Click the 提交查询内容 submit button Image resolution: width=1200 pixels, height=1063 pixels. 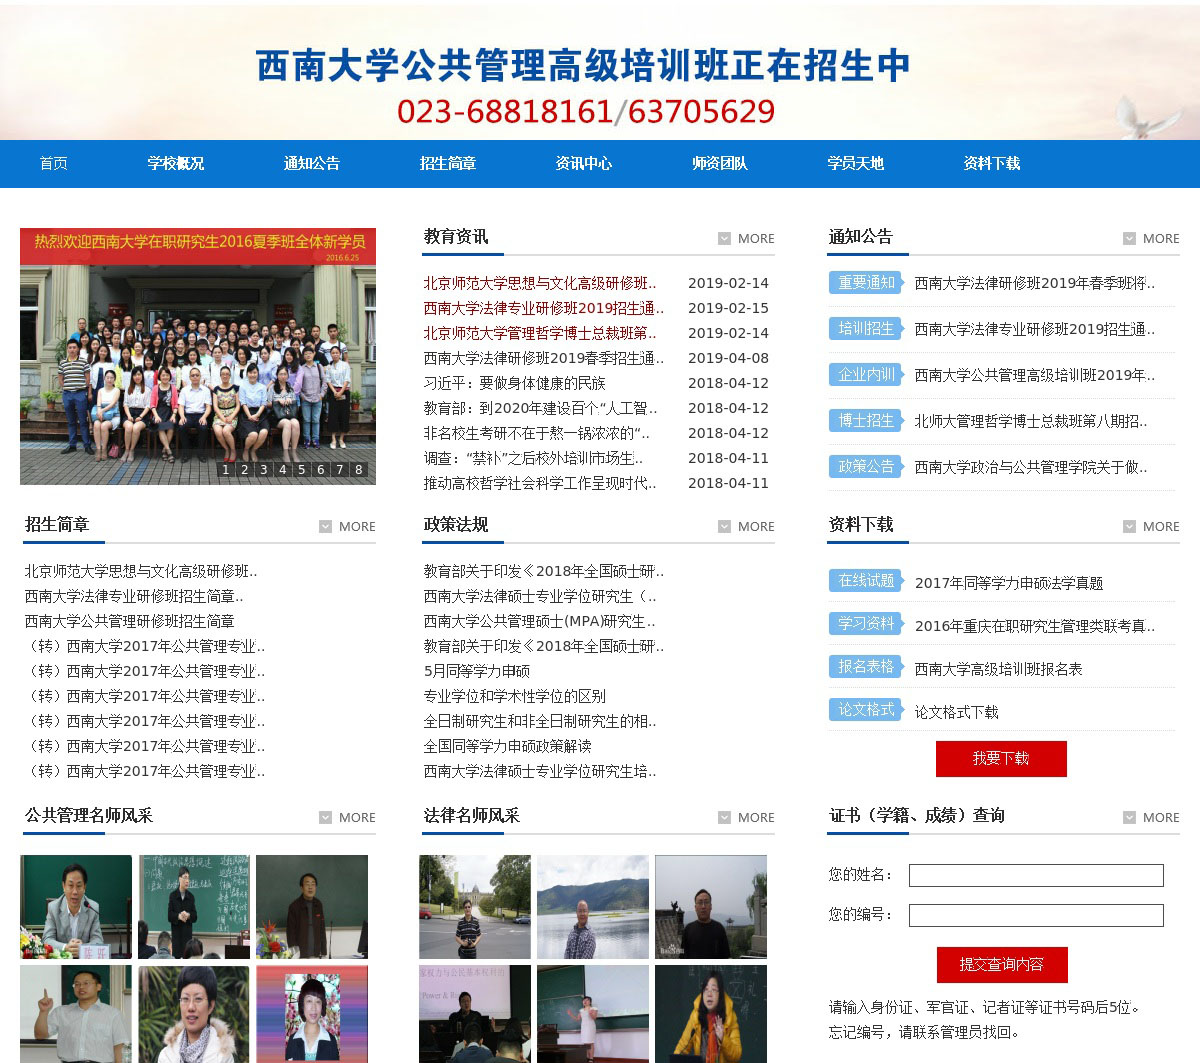click(x=1002, y=965)
